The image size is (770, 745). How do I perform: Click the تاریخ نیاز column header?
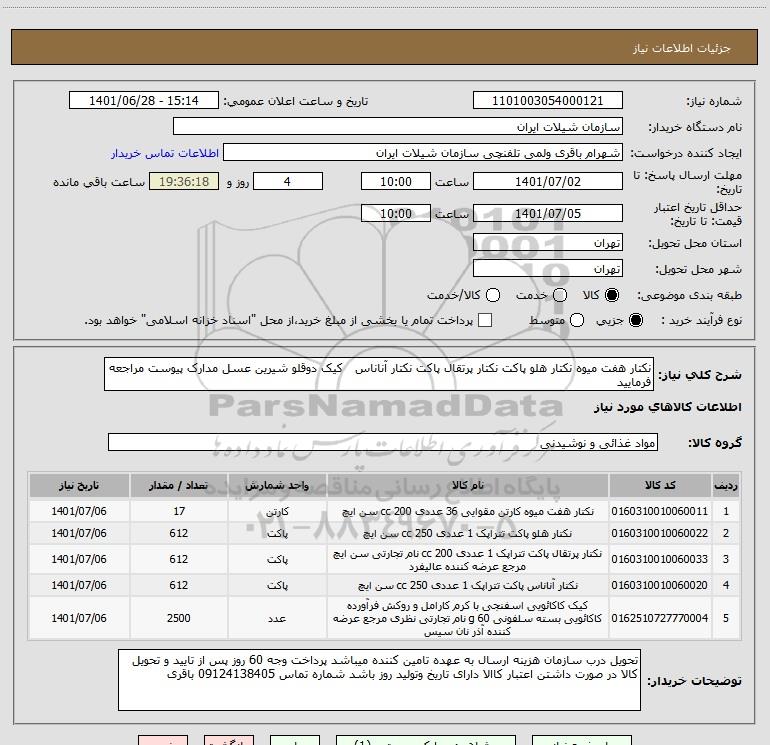(79, 485)
